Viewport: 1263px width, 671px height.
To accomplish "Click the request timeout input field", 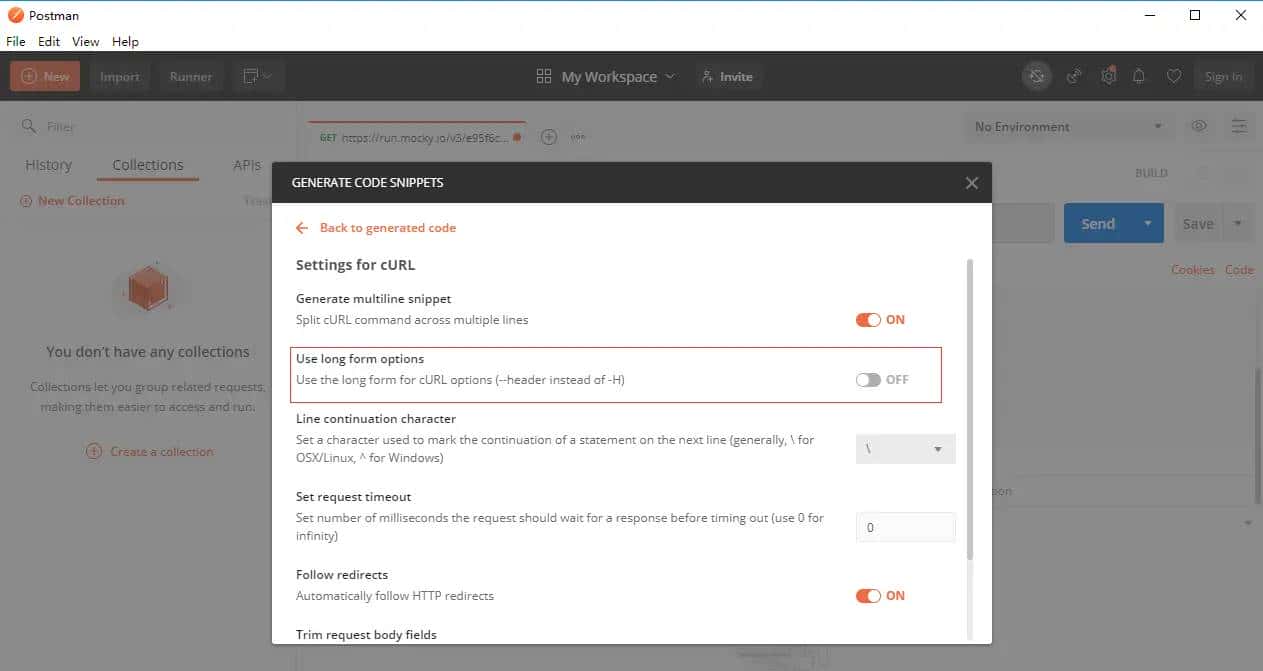I will pyautogui.click(x=905, y=527).
